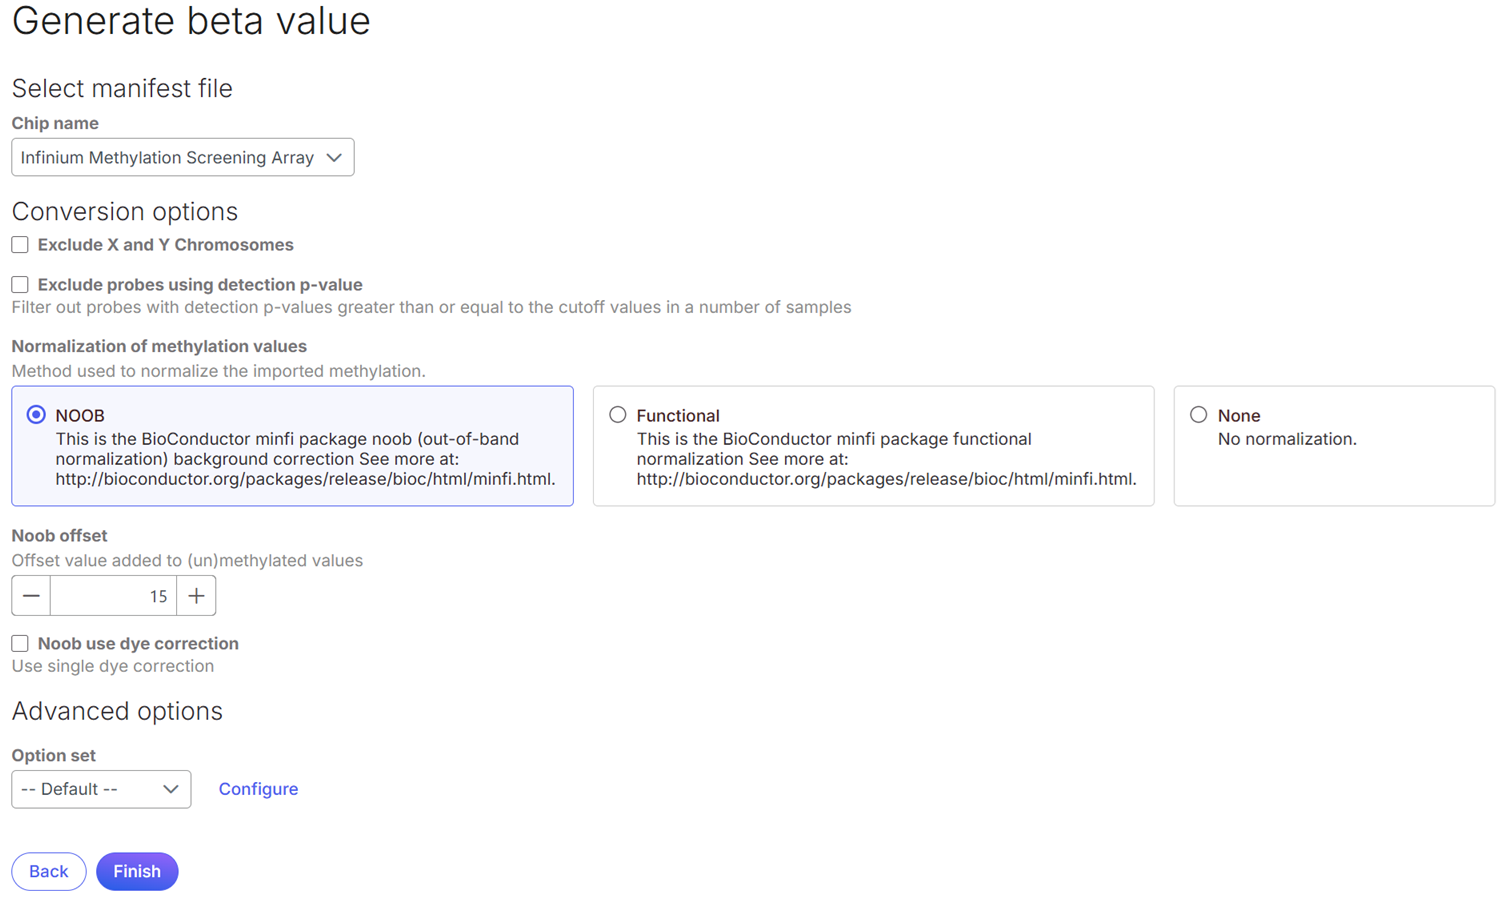Tick Exclude probes using detection p-value

click(20, 285)
